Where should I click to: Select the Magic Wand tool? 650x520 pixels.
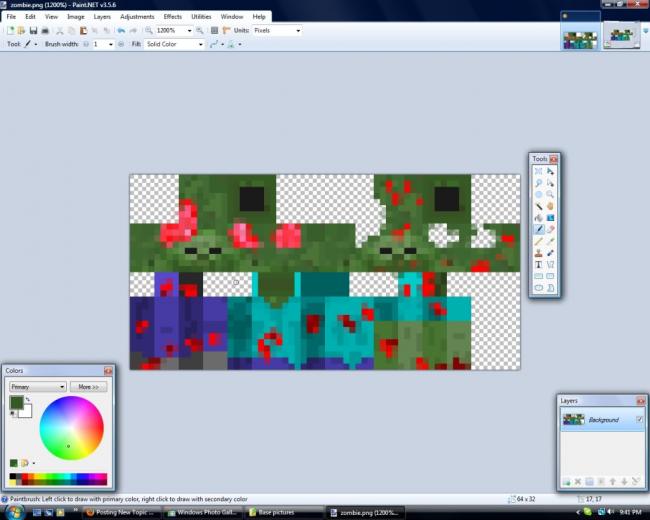tap(538, 206)
